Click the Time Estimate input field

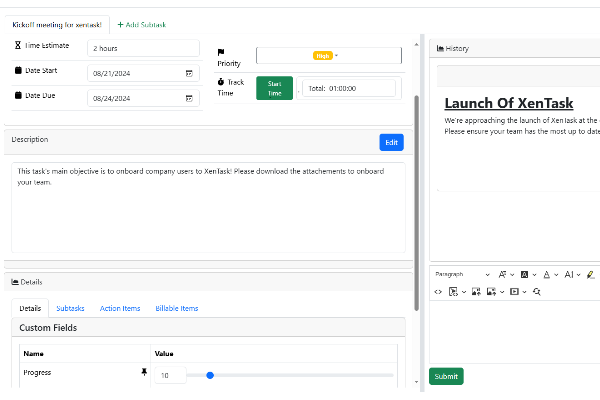(143, 47)
